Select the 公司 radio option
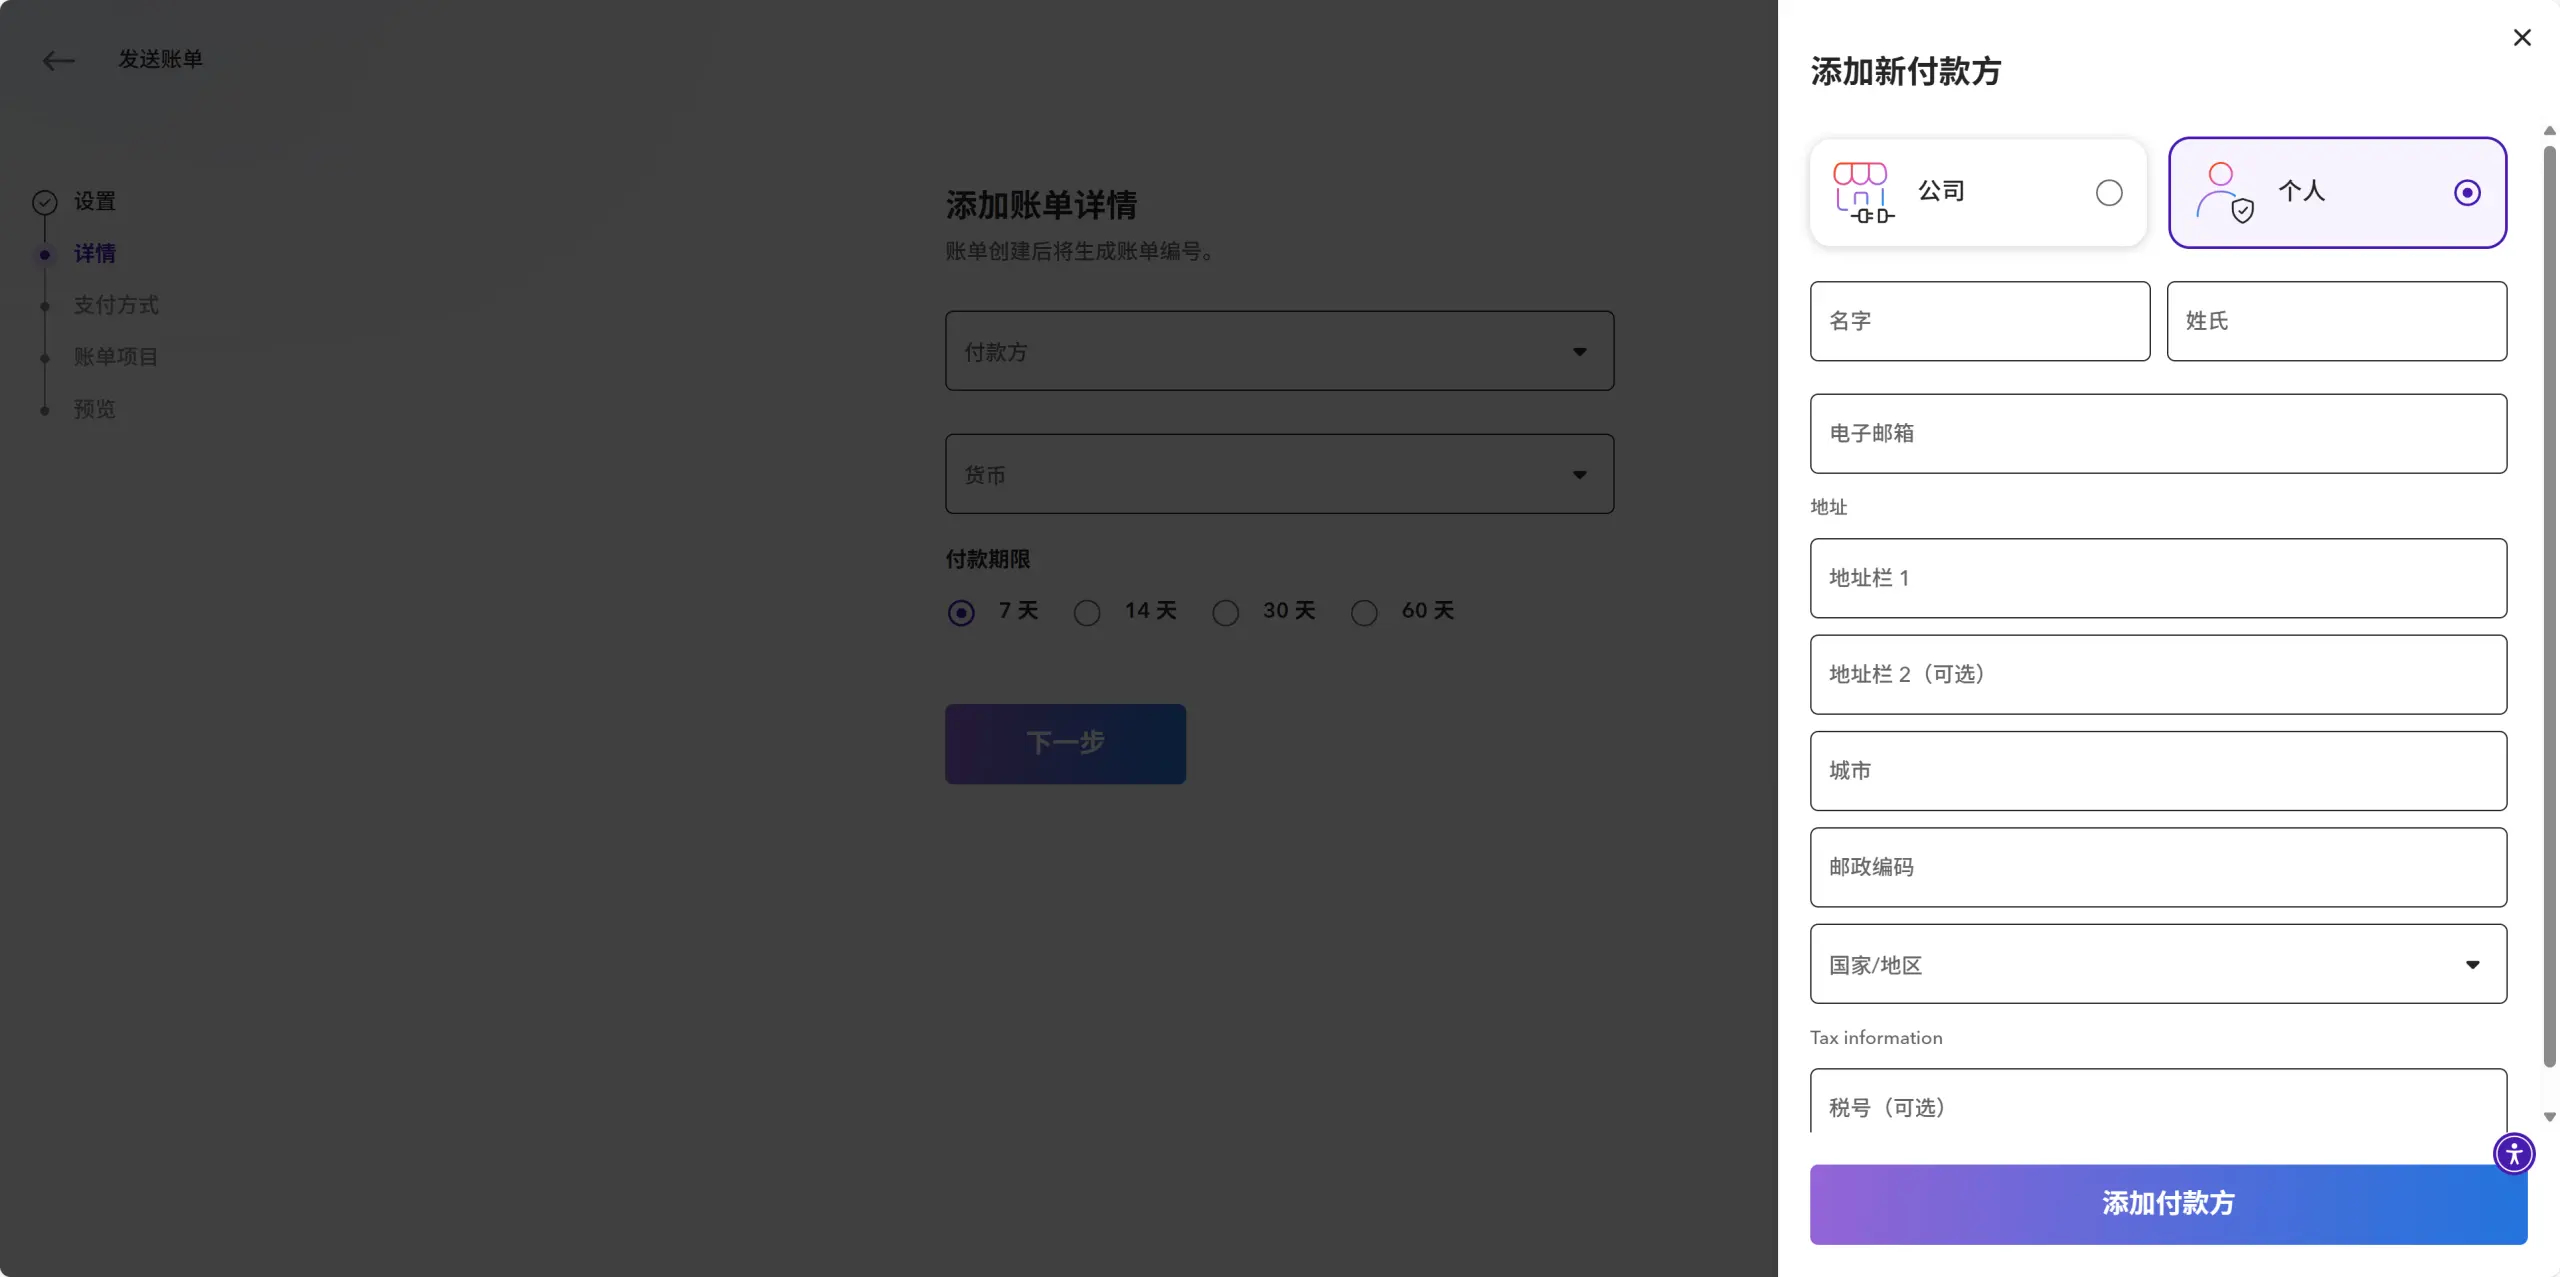 [2109, 192]
